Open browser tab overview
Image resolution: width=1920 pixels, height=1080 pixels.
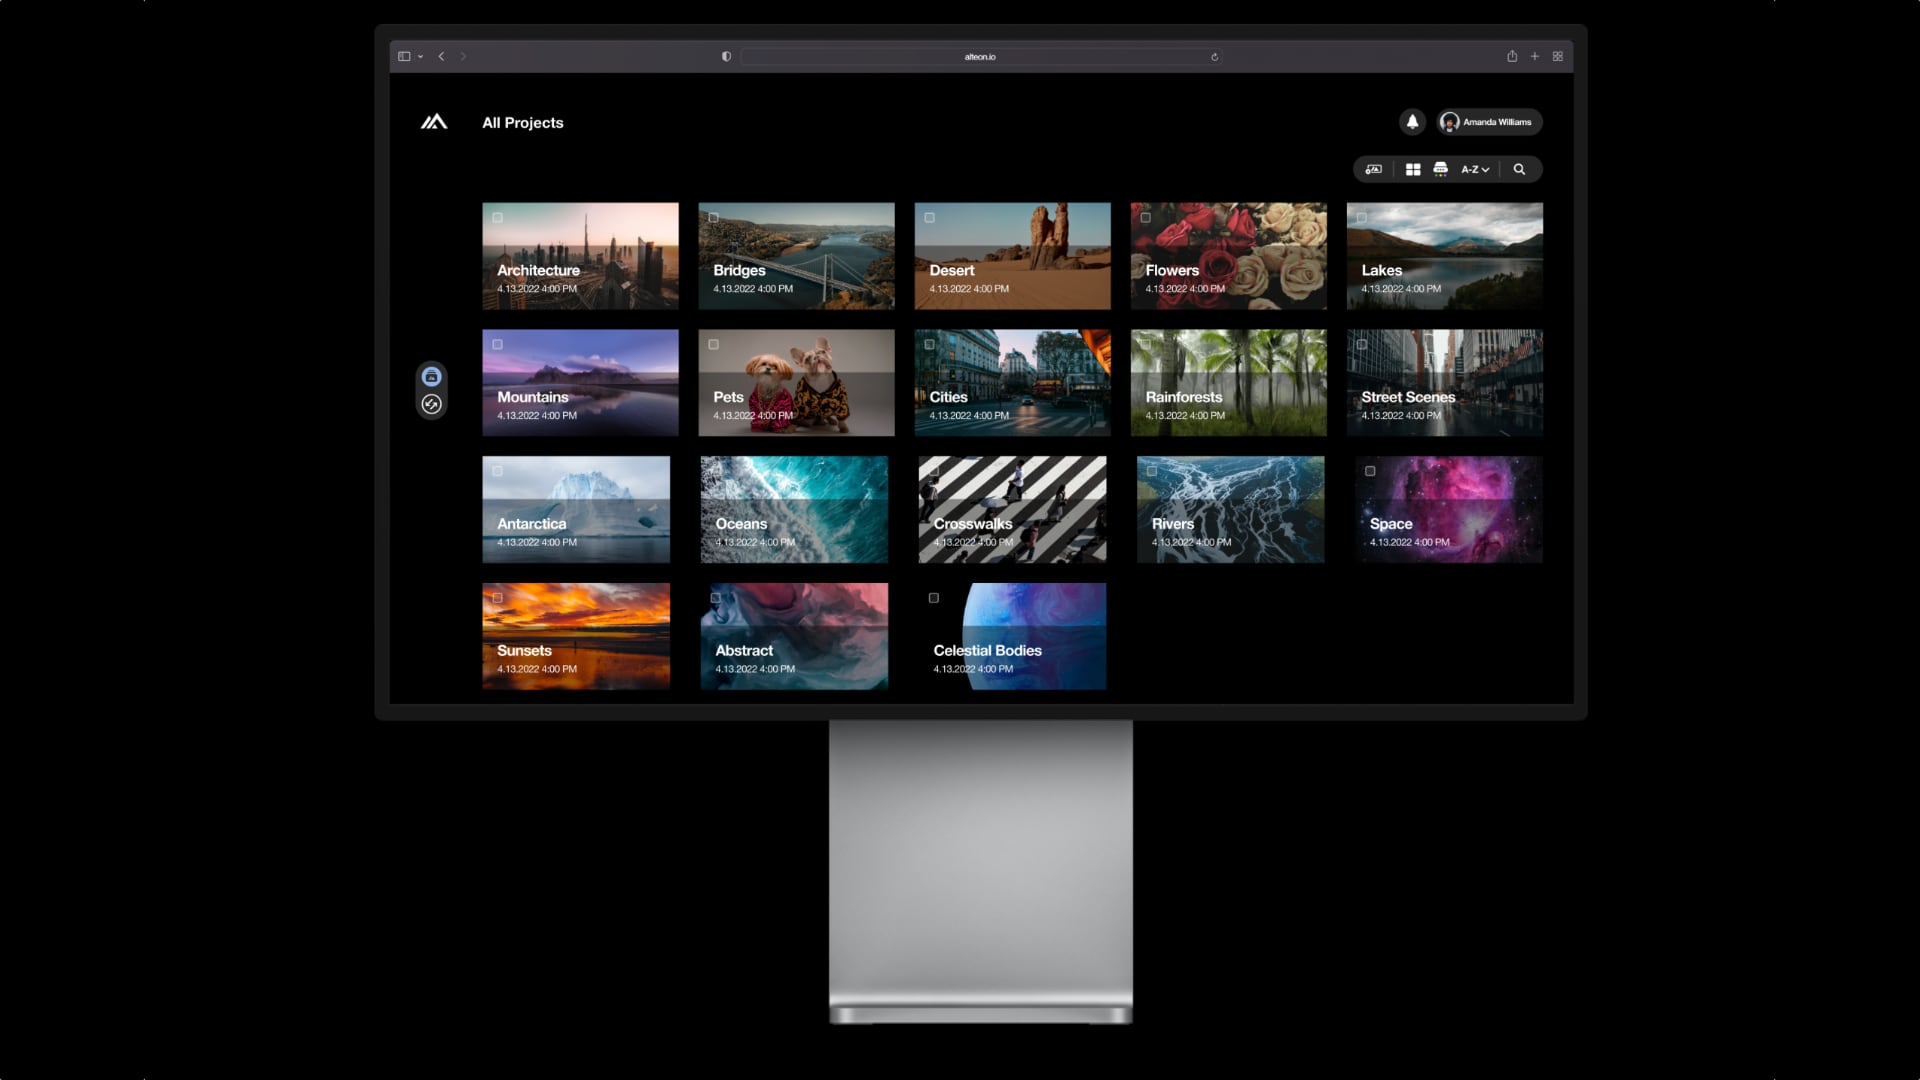tap(1557, 57)
